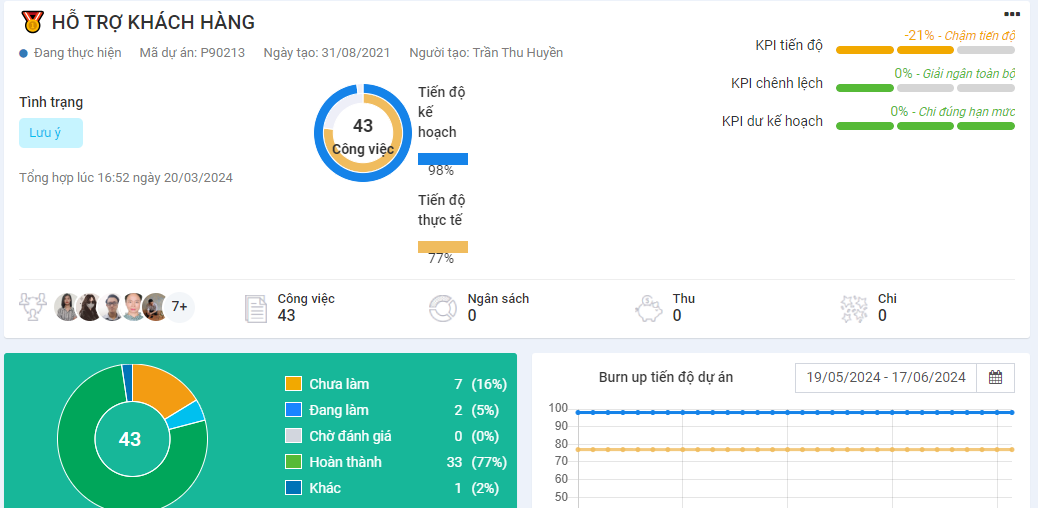This screenshot has height=508, width=1038.
Task: Click the KPI tiến độ progress bar
Action: click(x=925, y=49)
